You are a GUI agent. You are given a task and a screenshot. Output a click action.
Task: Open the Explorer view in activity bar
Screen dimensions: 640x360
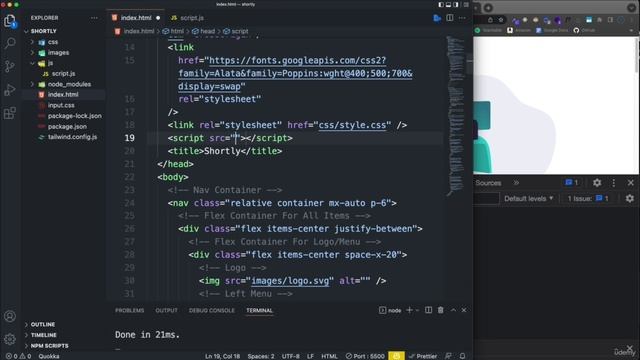[x=10, y=21]
